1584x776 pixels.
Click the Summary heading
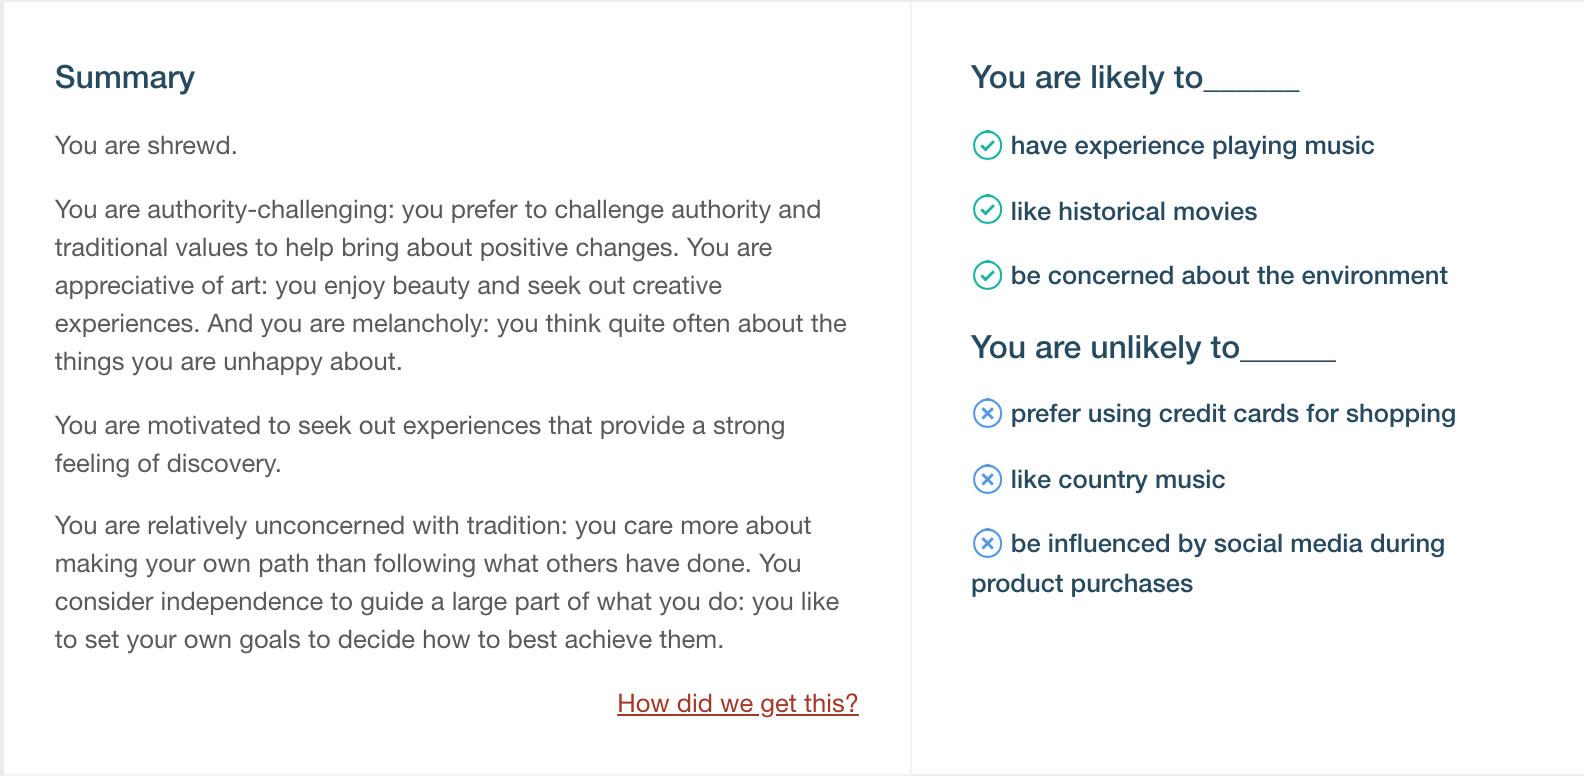pos(125,78)
